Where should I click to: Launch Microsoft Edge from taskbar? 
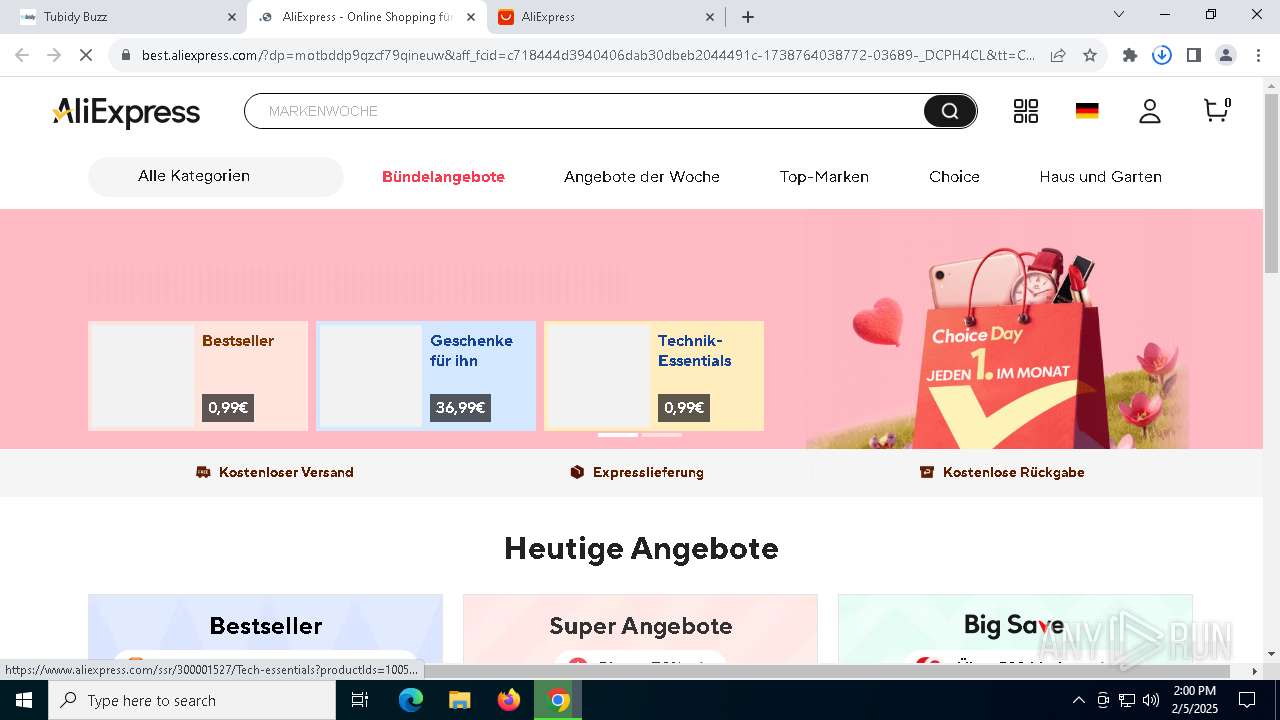point(411,700)
